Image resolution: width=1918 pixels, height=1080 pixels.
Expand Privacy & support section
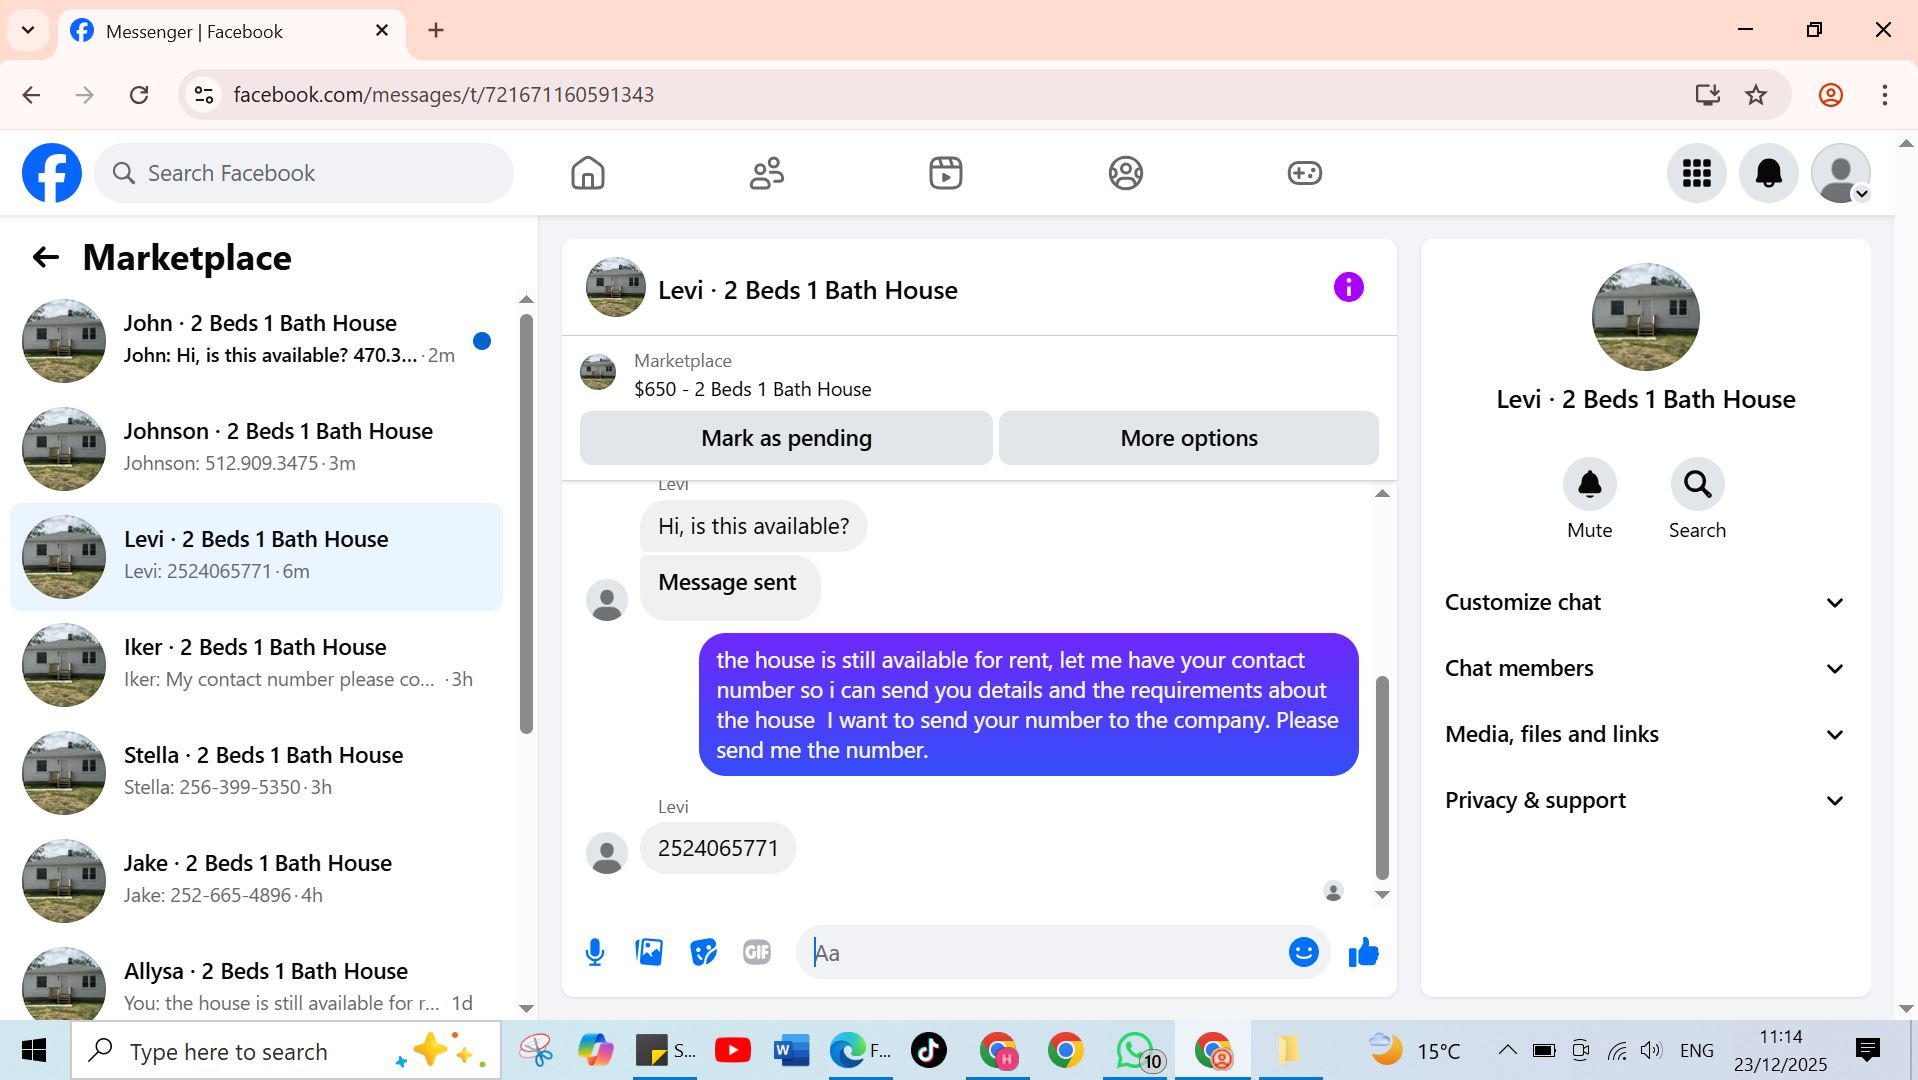click(x=1645, y=801)
